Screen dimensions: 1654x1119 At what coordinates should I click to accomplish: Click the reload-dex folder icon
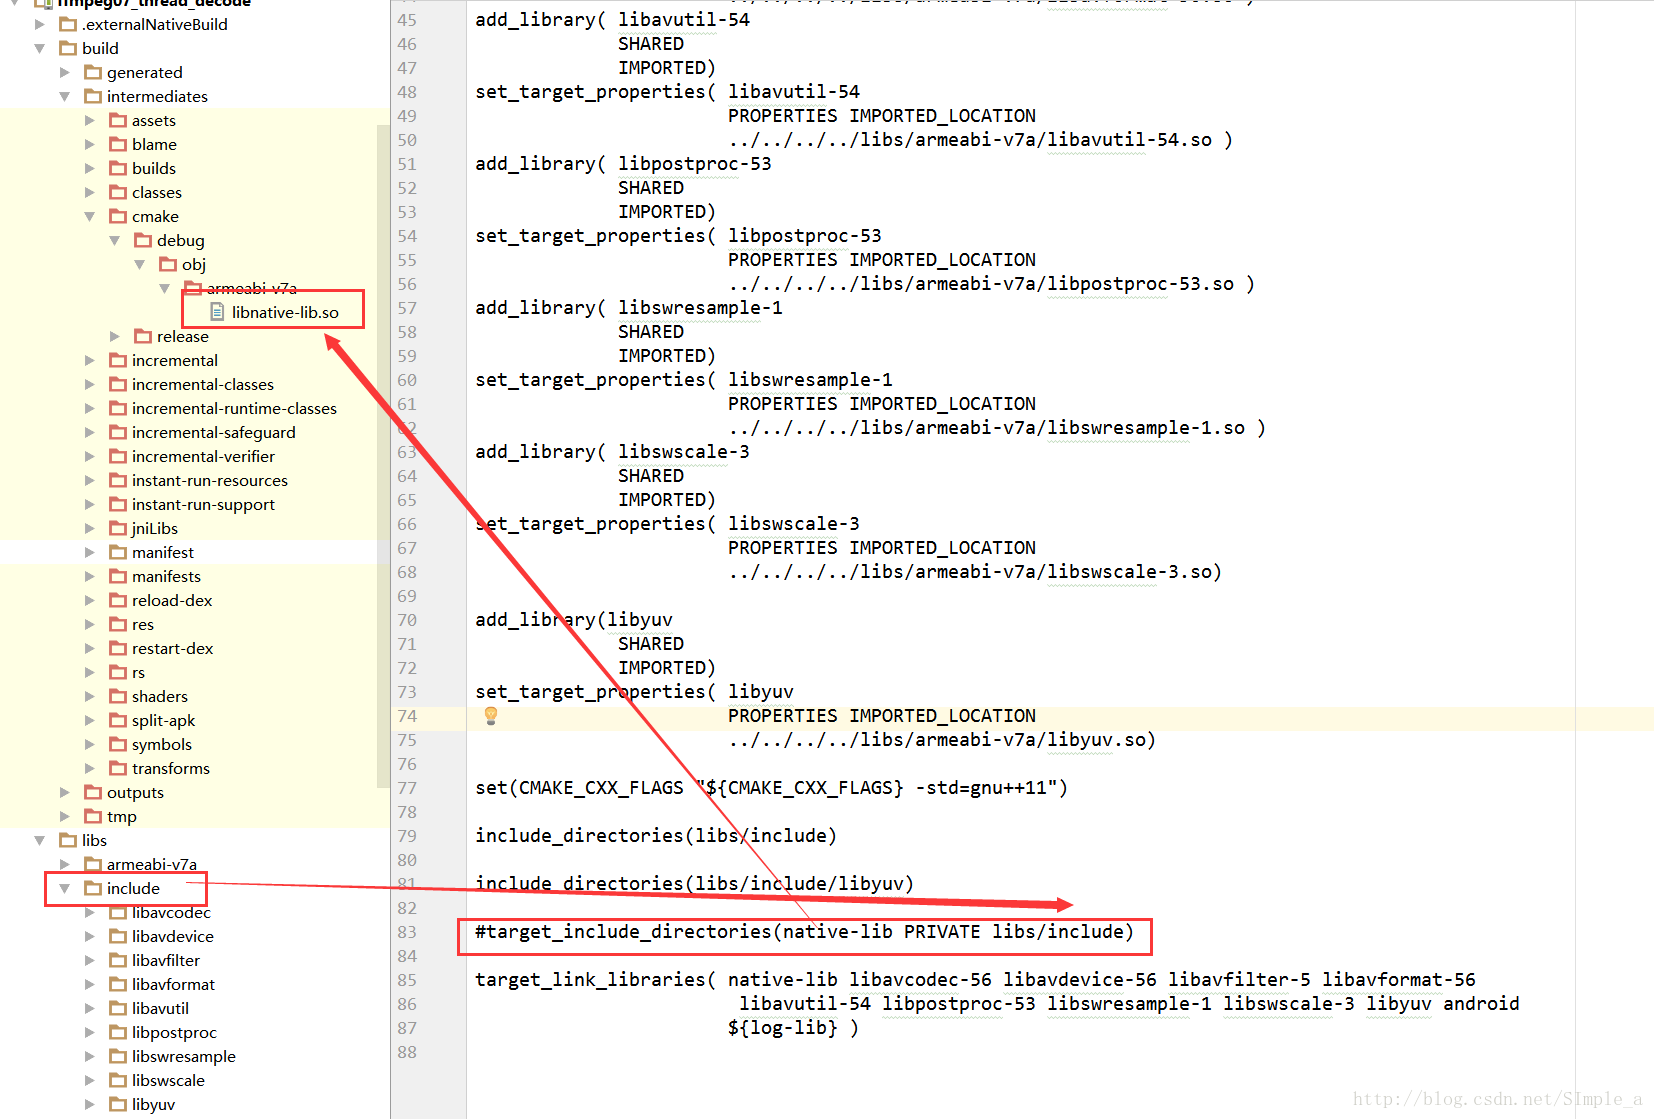coord(118,600)
